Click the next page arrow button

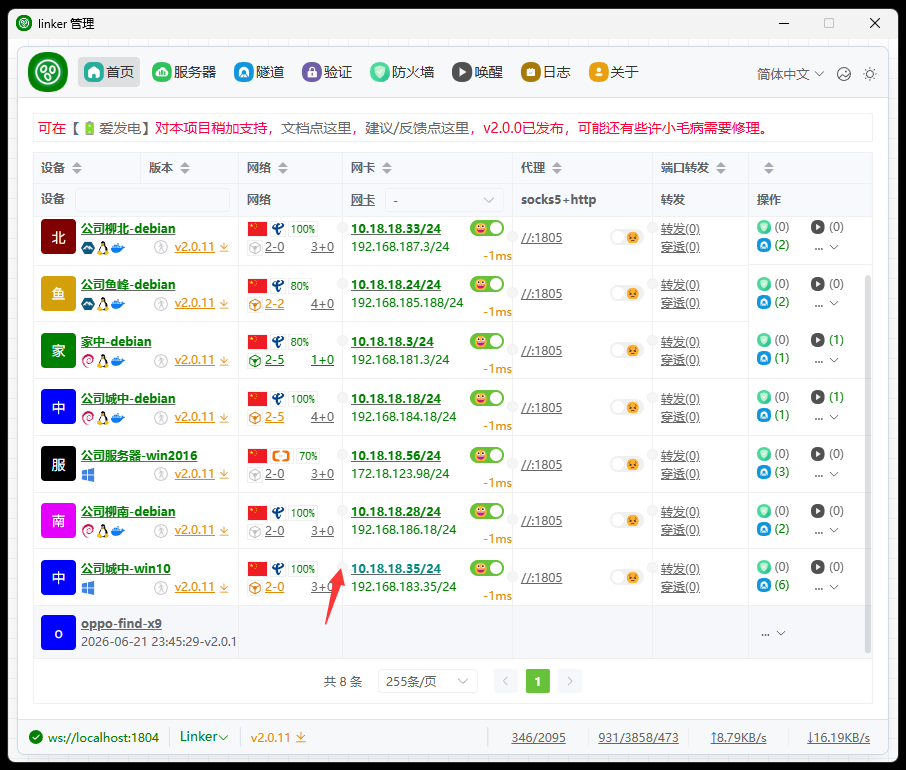pos(570,681)
